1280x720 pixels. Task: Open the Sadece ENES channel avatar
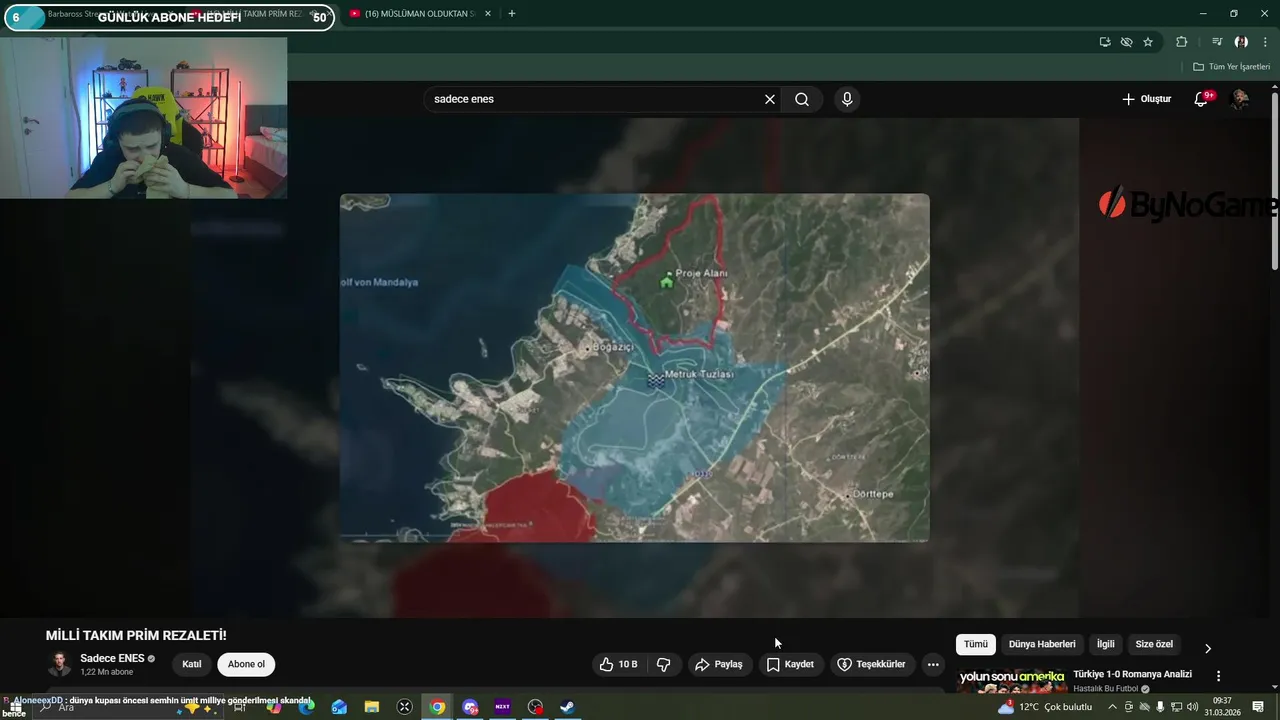click(x=60, y=664)
